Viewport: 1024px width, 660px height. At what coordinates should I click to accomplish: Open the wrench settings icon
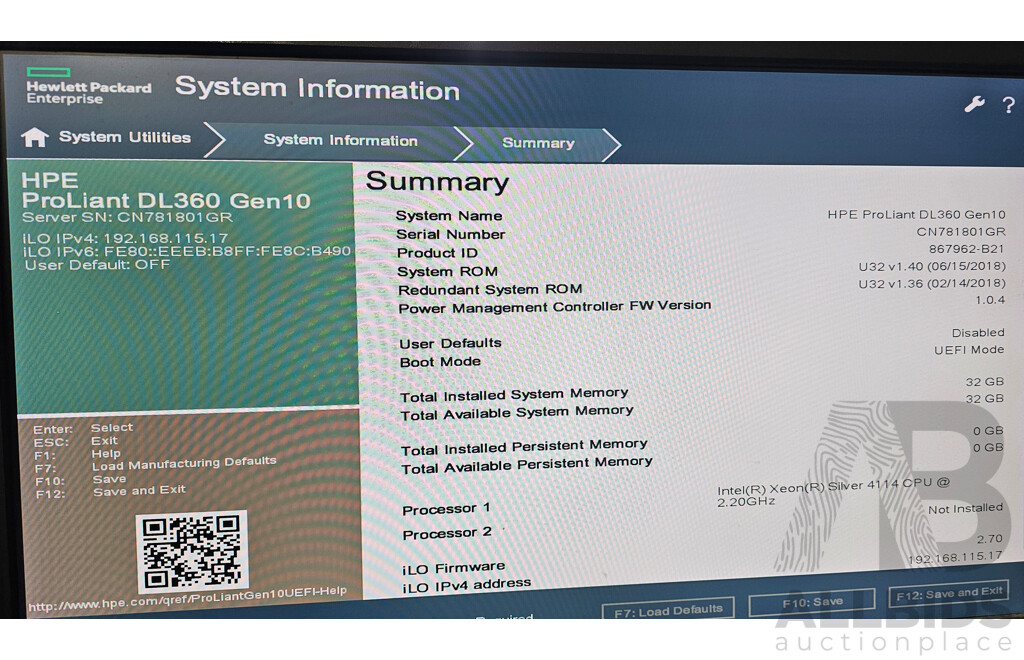click(974, 104)
